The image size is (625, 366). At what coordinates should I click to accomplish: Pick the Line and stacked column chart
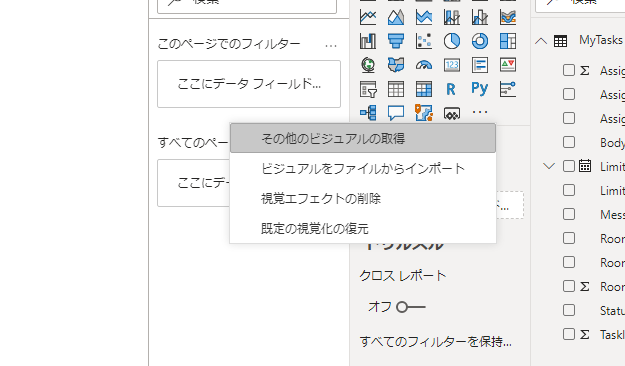point(452,17)
